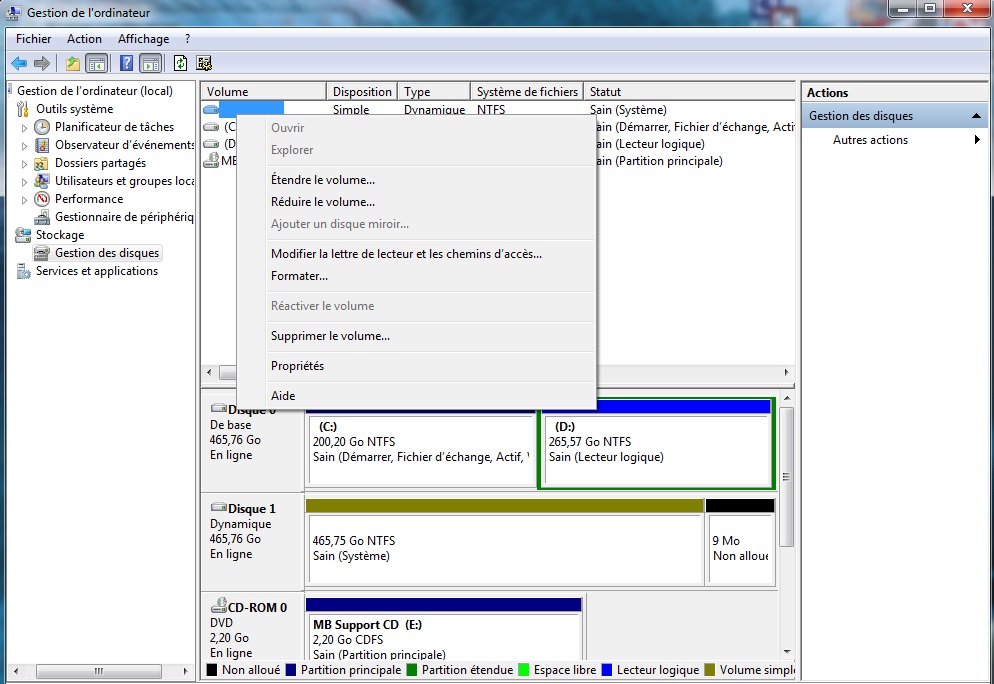Collapse the Gestion des disques actions section
Viewport: 994px width, 684px height.
(x=976, y=116)
